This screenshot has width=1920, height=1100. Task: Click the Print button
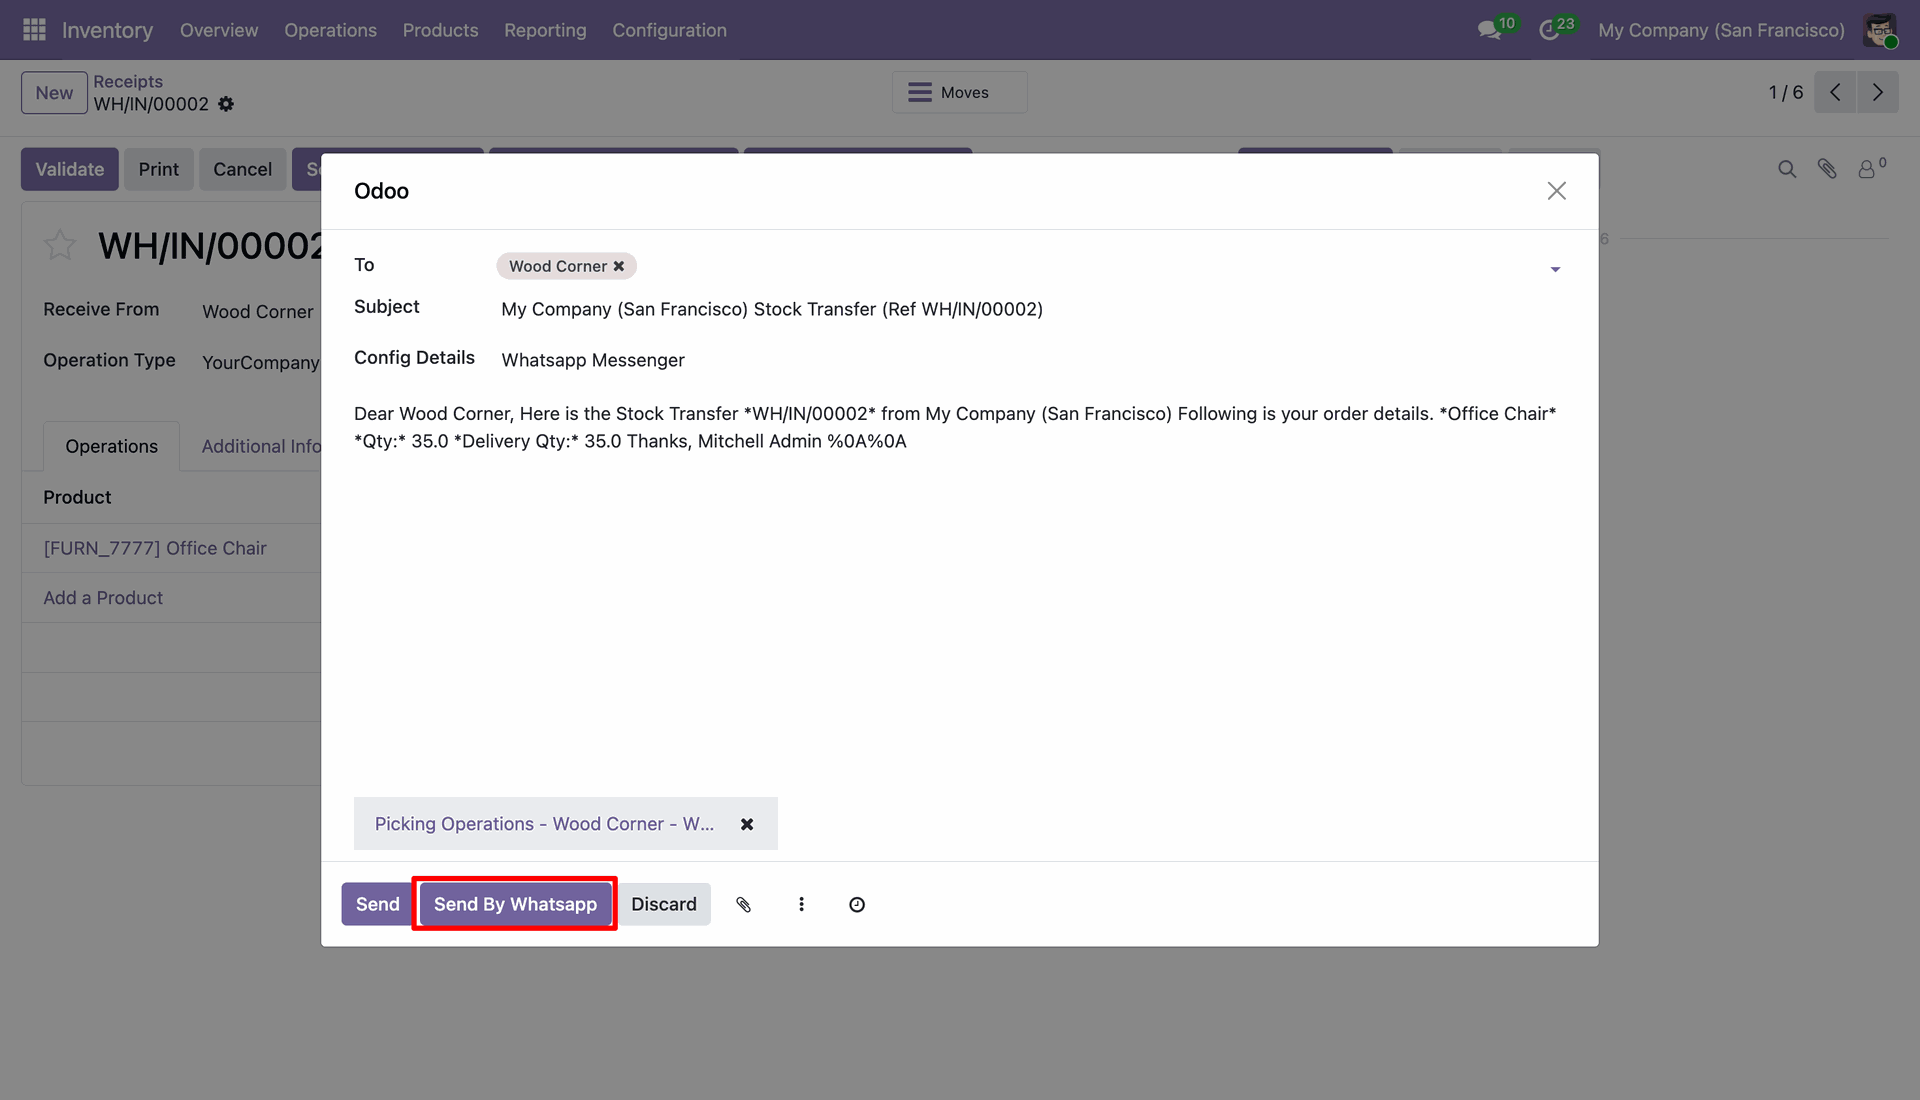[x=159, y=169]
